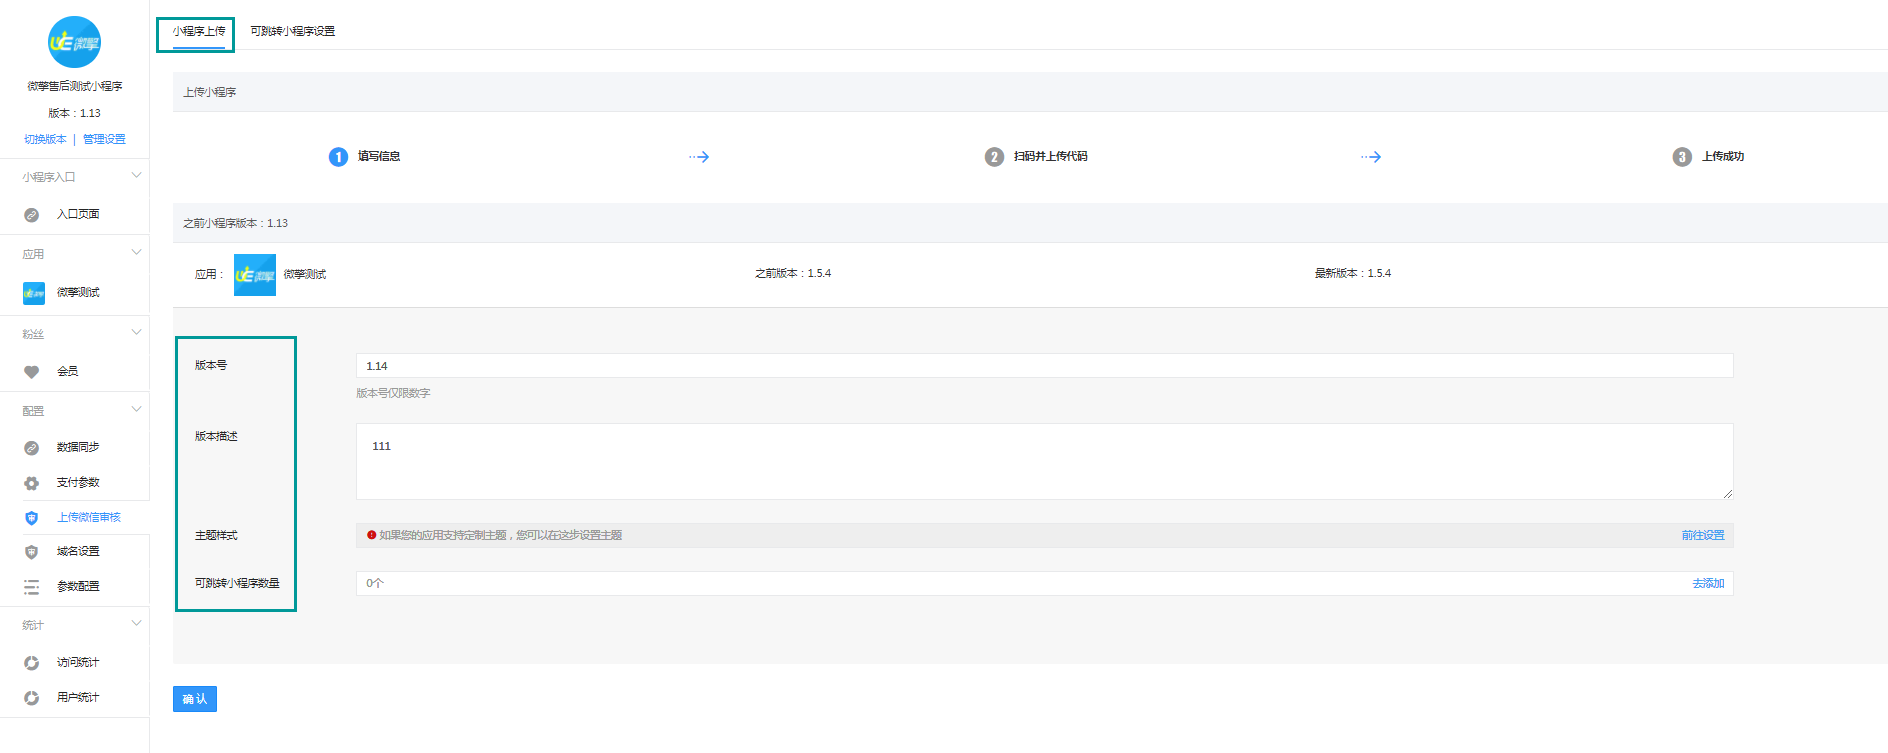The height and width of the screenshot is (753, 1888).
Task: Click the link icon beside 数据同步
Action: coord(32,448)
